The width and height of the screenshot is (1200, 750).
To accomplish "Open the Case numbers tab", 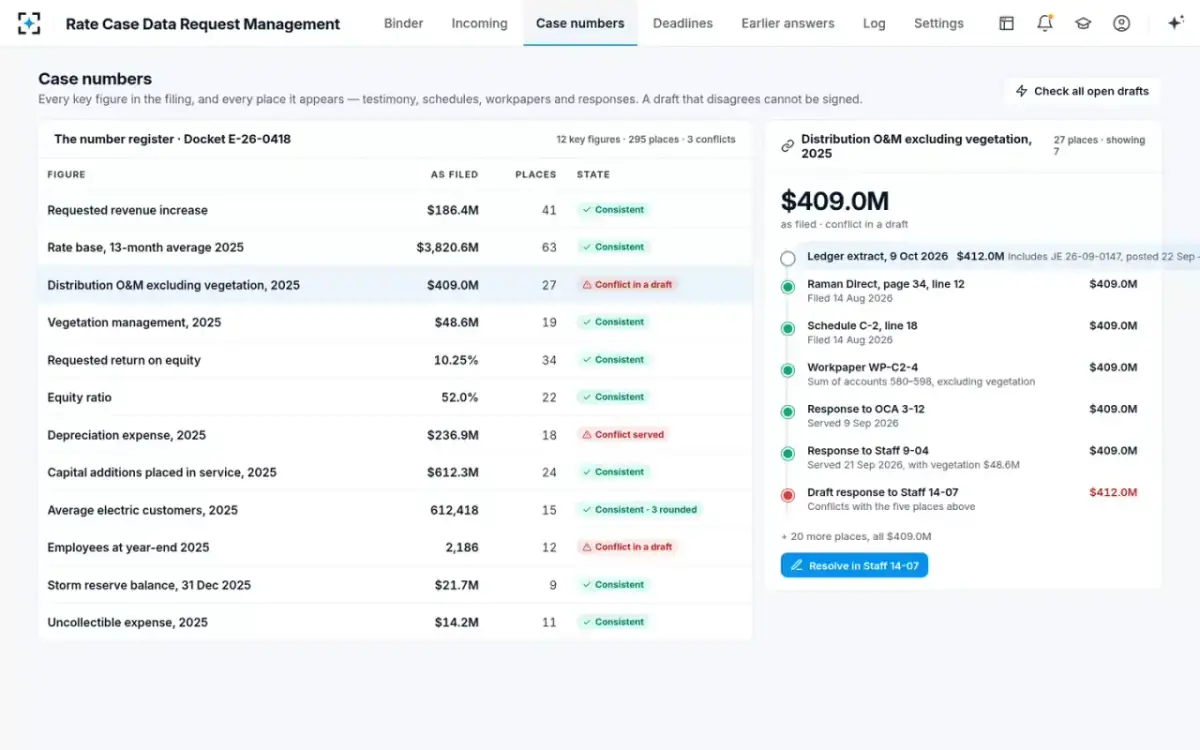I will (580, 23).
